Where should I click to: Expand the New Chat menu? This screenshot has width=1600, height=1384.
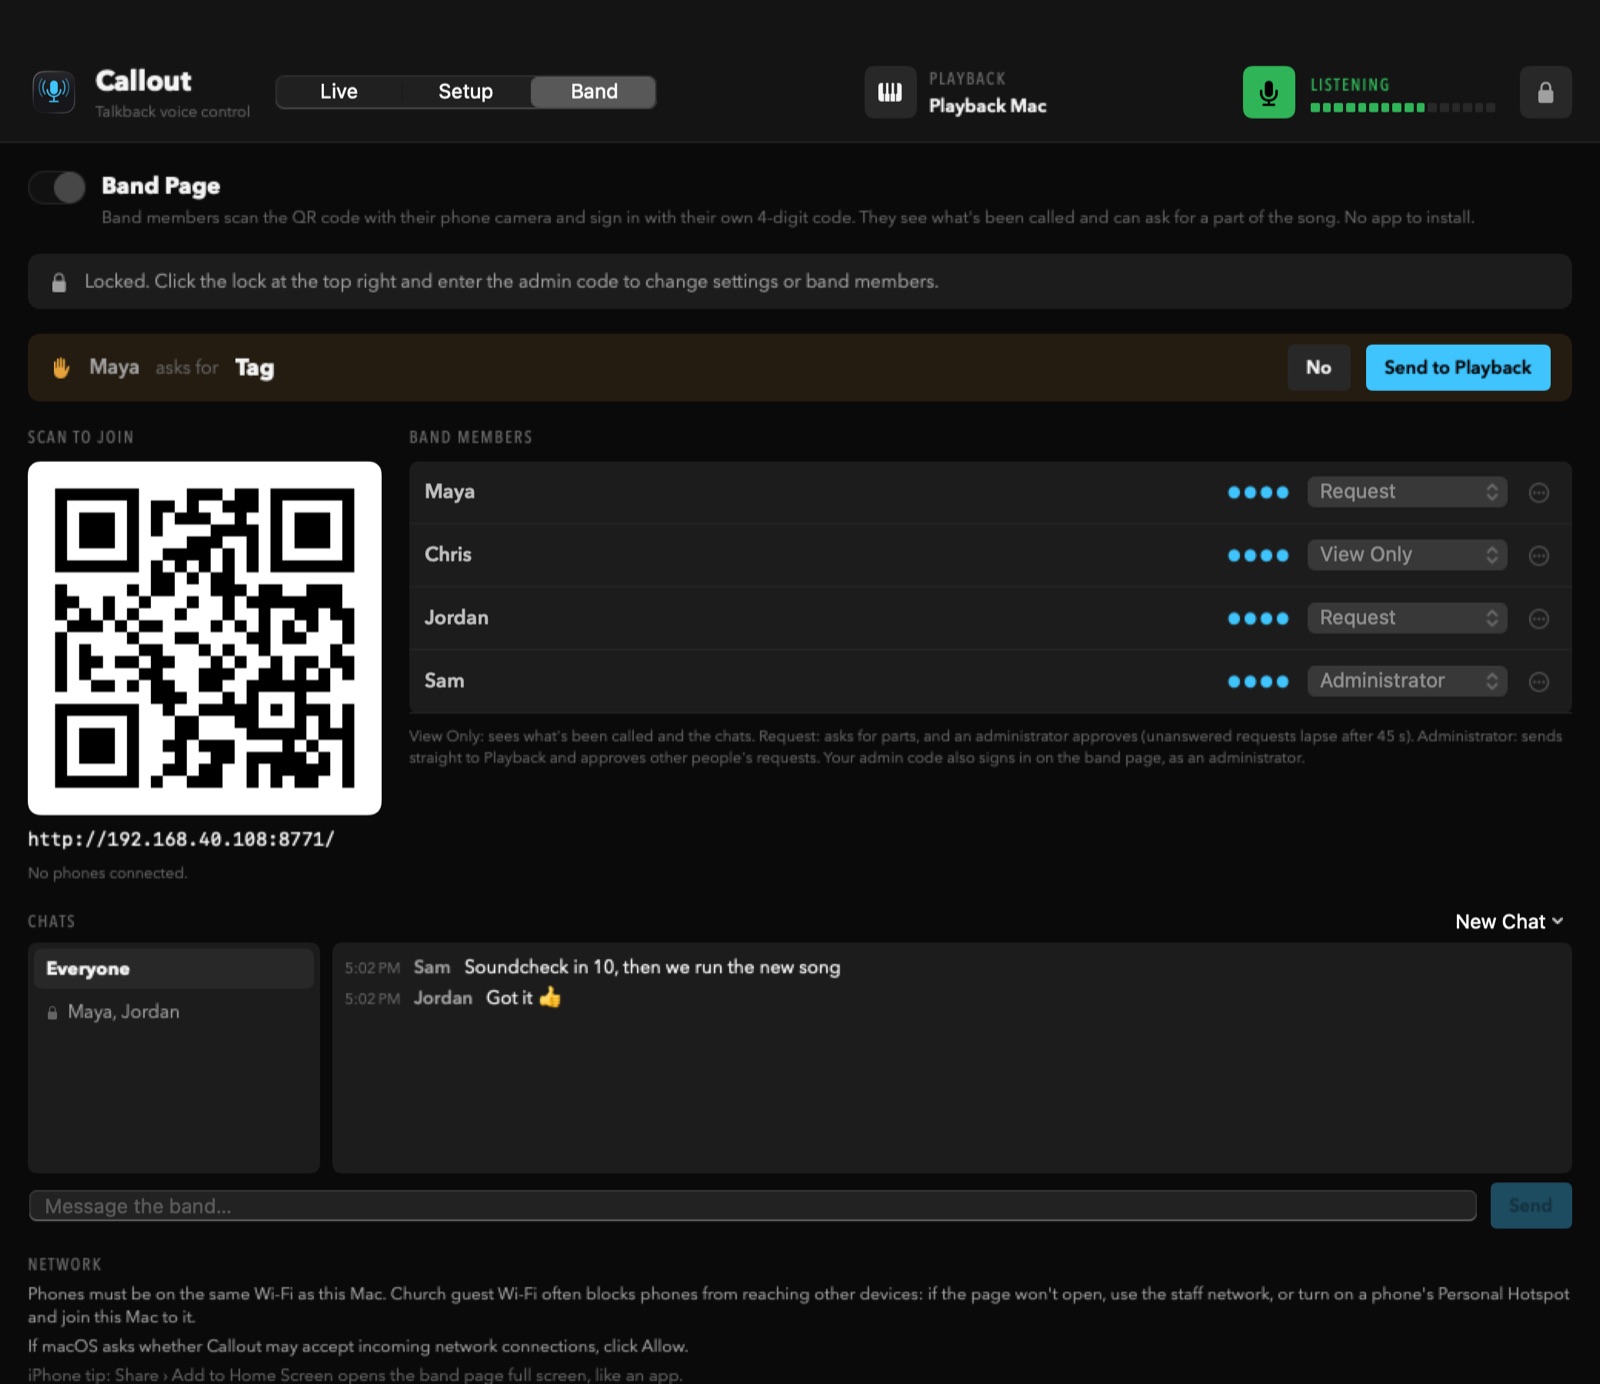click(x=1509, y=922)
